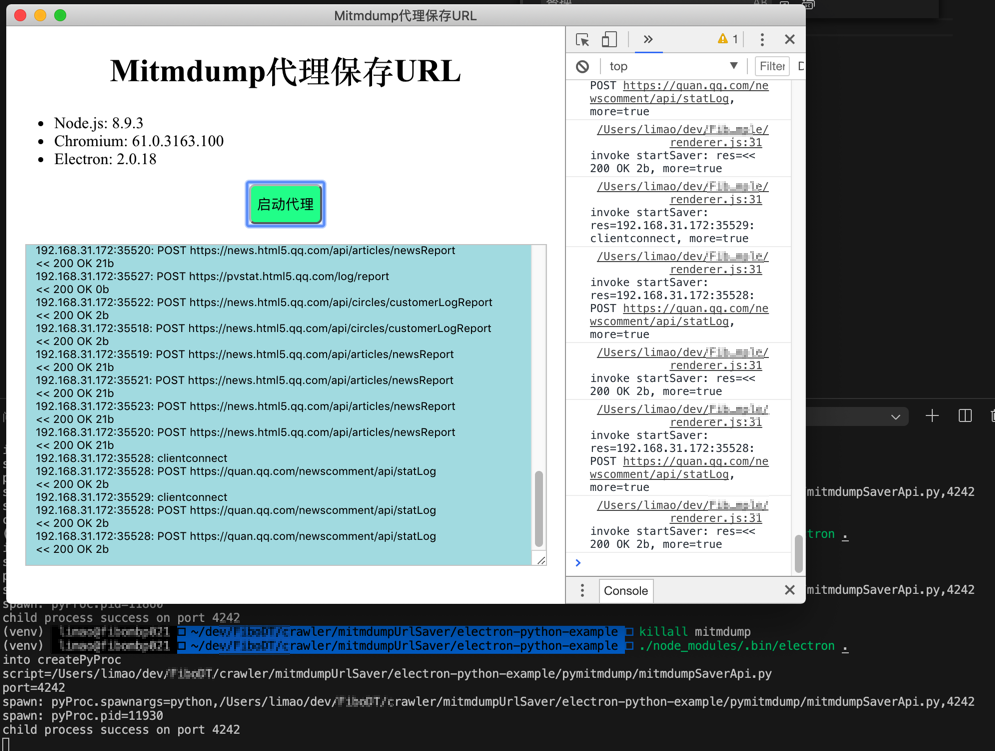The image size is (995, 751).
Task: Click the log textarea scrollbar thumb
Action: [539, 508]
